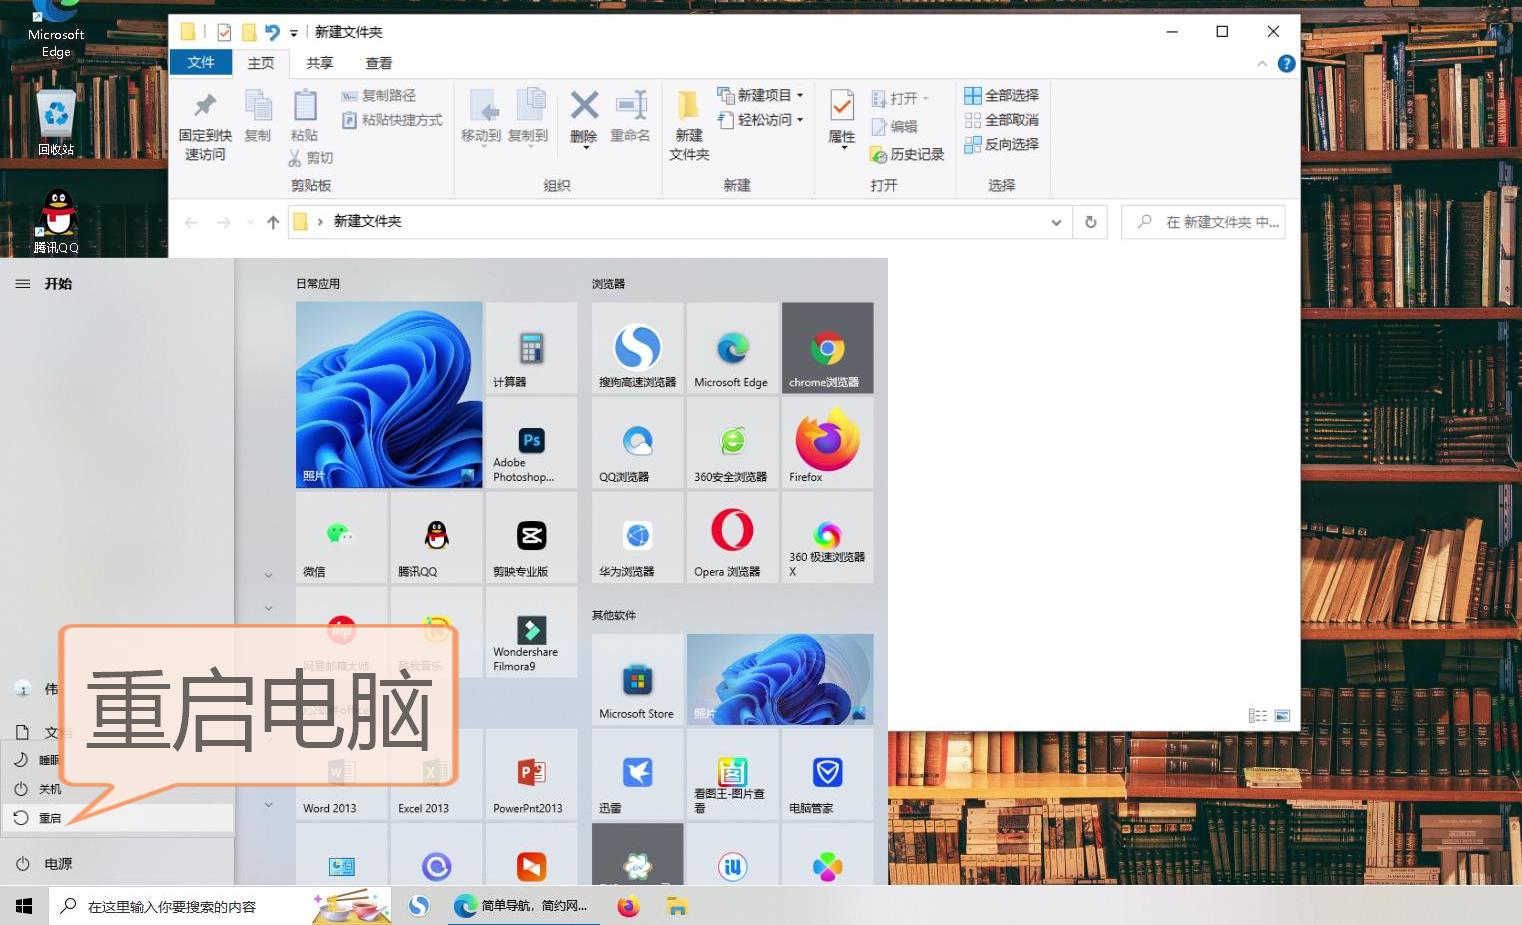Open the 腾讯QQ tile in Start menu
This screenshot has width=1522, height=925.
(x=436, y=537)
